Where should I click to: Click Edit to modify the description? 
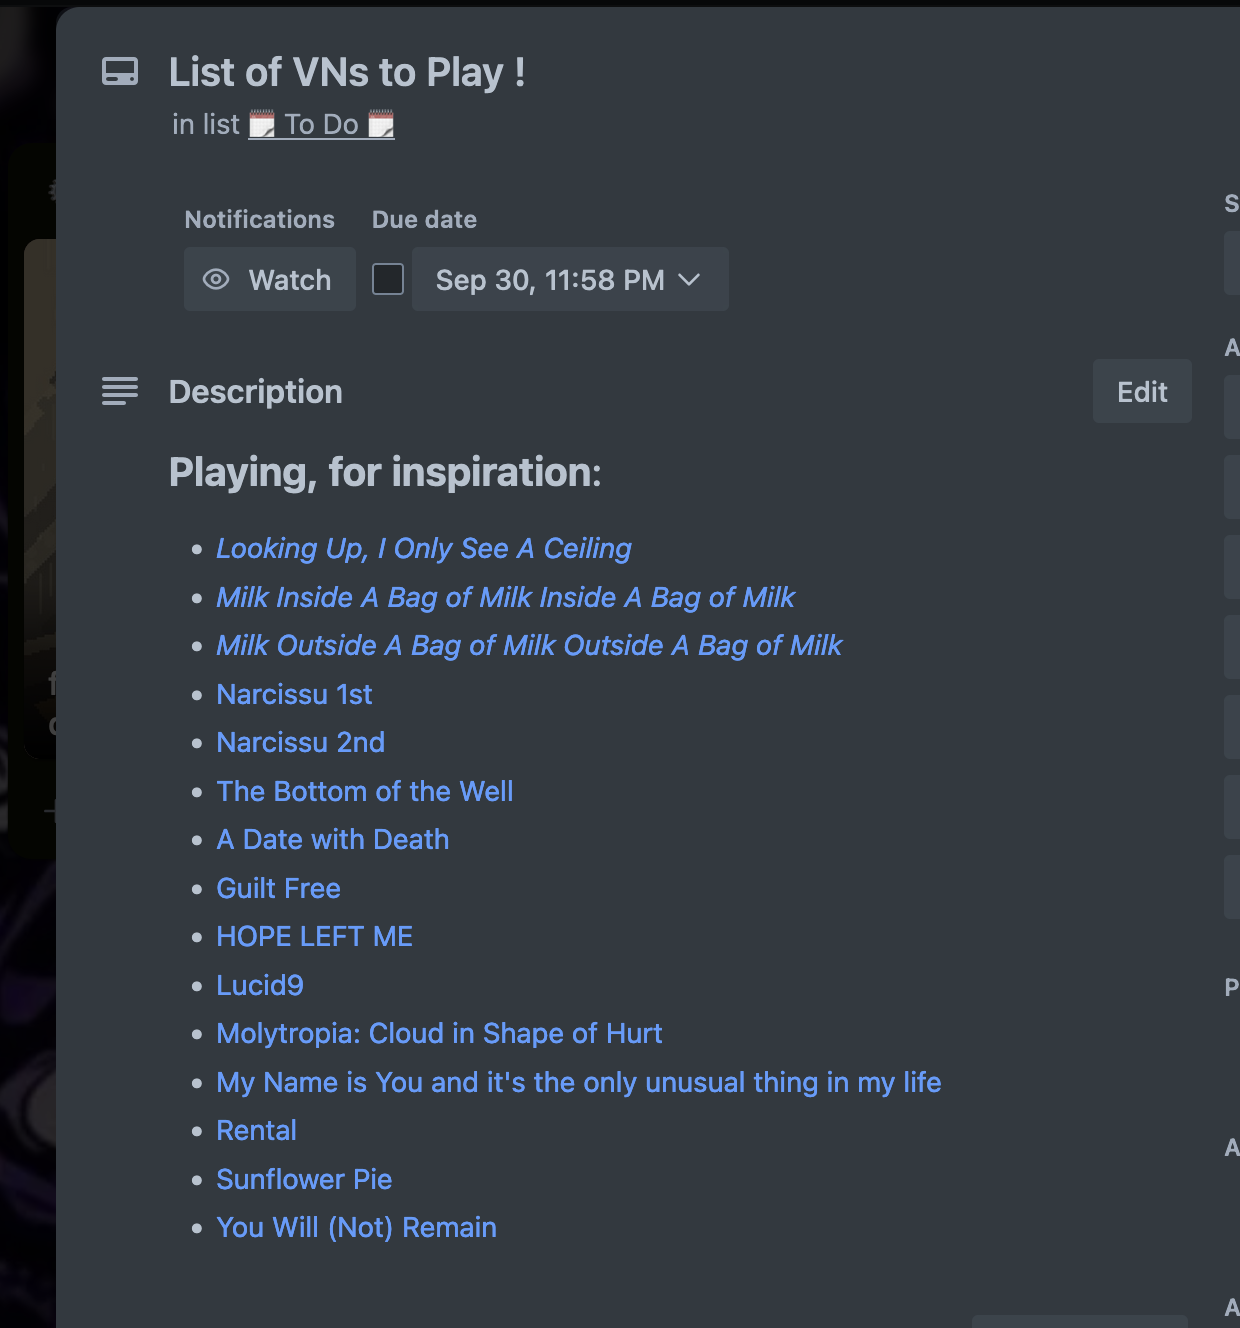point(1141,391)
